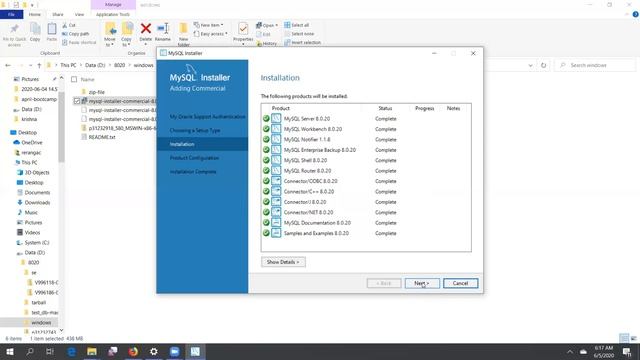Open the File menu in Explorer
This screenshot has height=360, width=640.
[11, 14]
